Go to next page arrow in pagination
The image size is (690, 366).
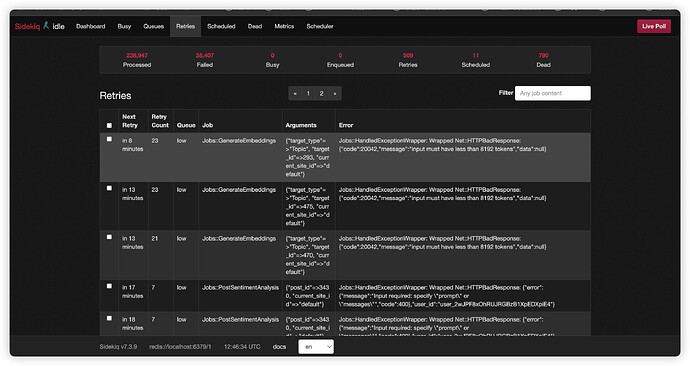[x=335, y=94]
